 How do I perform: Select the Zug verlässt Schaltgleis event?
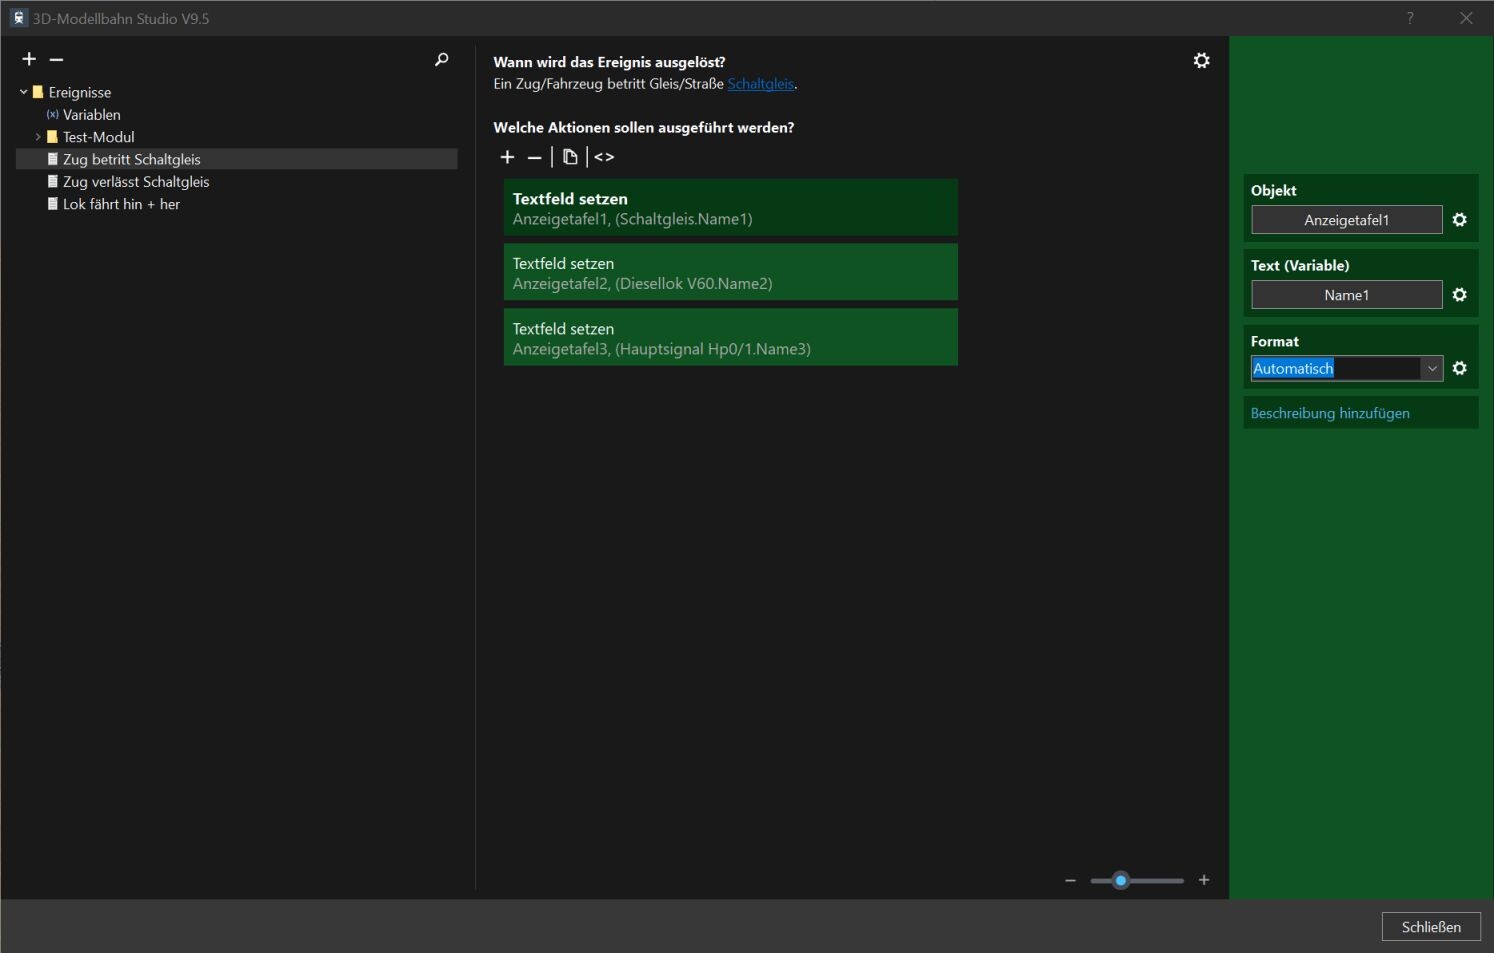point(136,182)
